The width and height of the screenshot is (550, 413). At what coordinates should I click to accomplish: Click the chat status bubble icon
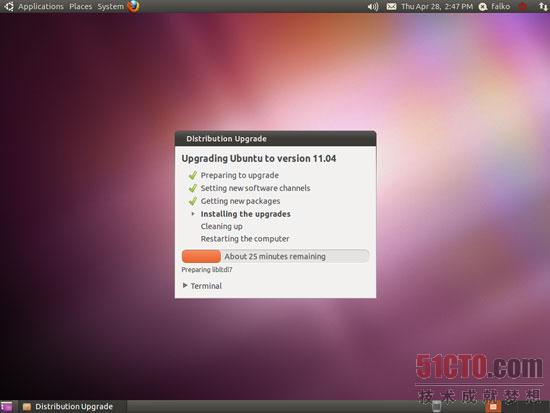tap(483, 7)
